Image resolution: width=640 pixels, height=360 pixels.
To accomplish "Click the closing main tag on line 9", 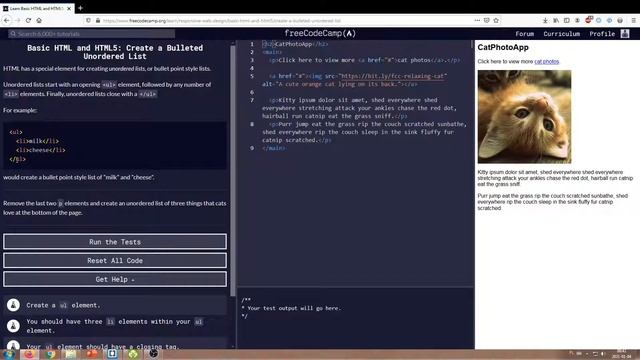I will pos(274,148).
